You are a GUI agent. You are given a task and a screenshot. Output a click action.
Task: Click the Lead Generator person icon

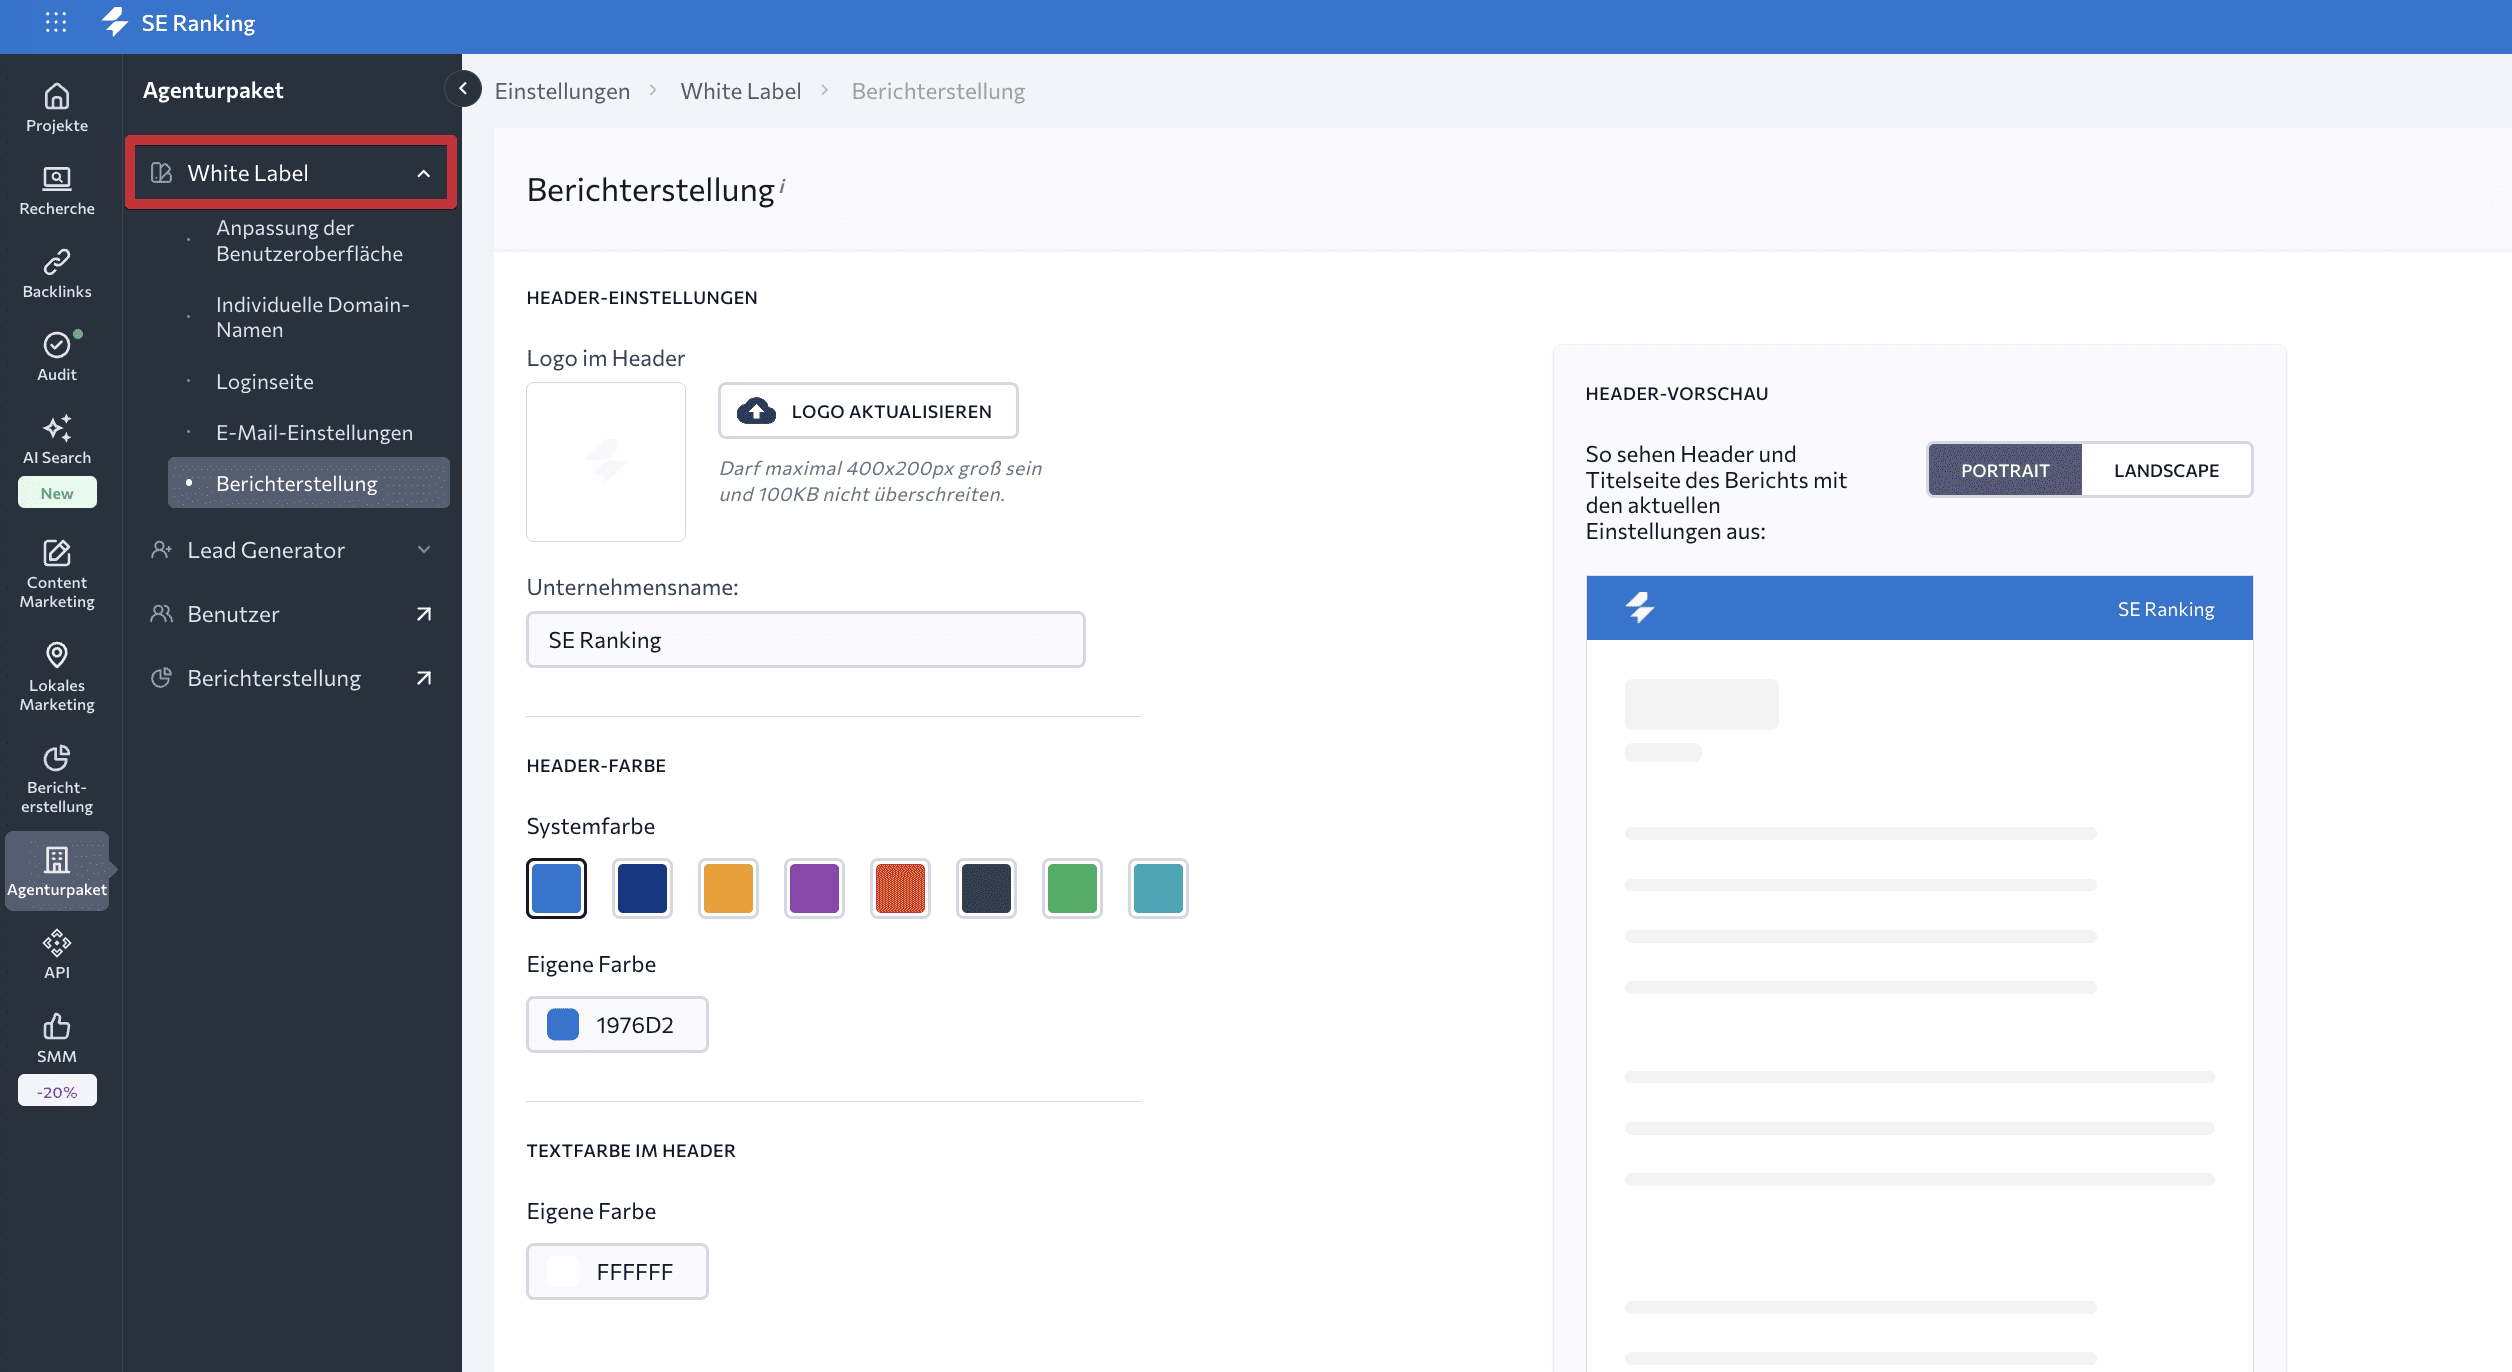point(161,550)
